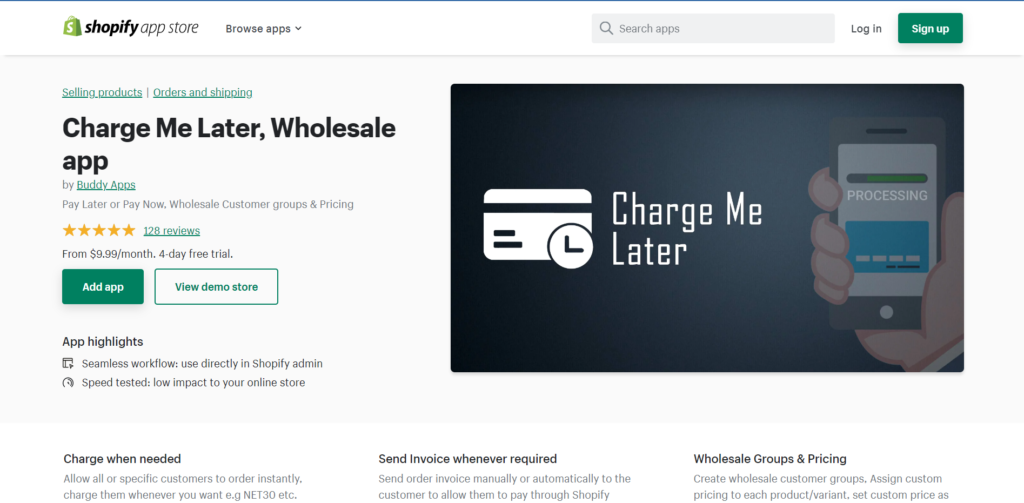Image resolution: width=1024 pixels, height=503 pixels.
Task: Focus the Search apps input field
Action: pyautogui.click(x=712, y=28)
